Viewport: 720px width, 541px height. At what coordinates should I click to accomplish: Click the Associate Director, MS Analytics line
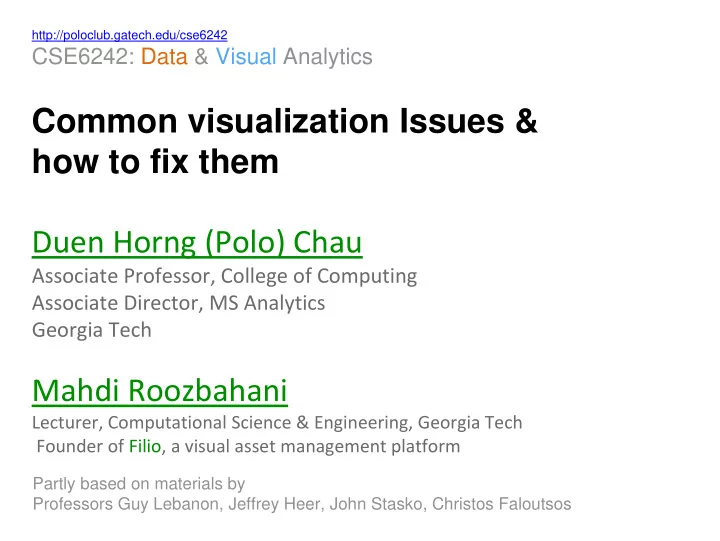pos(179,303)
